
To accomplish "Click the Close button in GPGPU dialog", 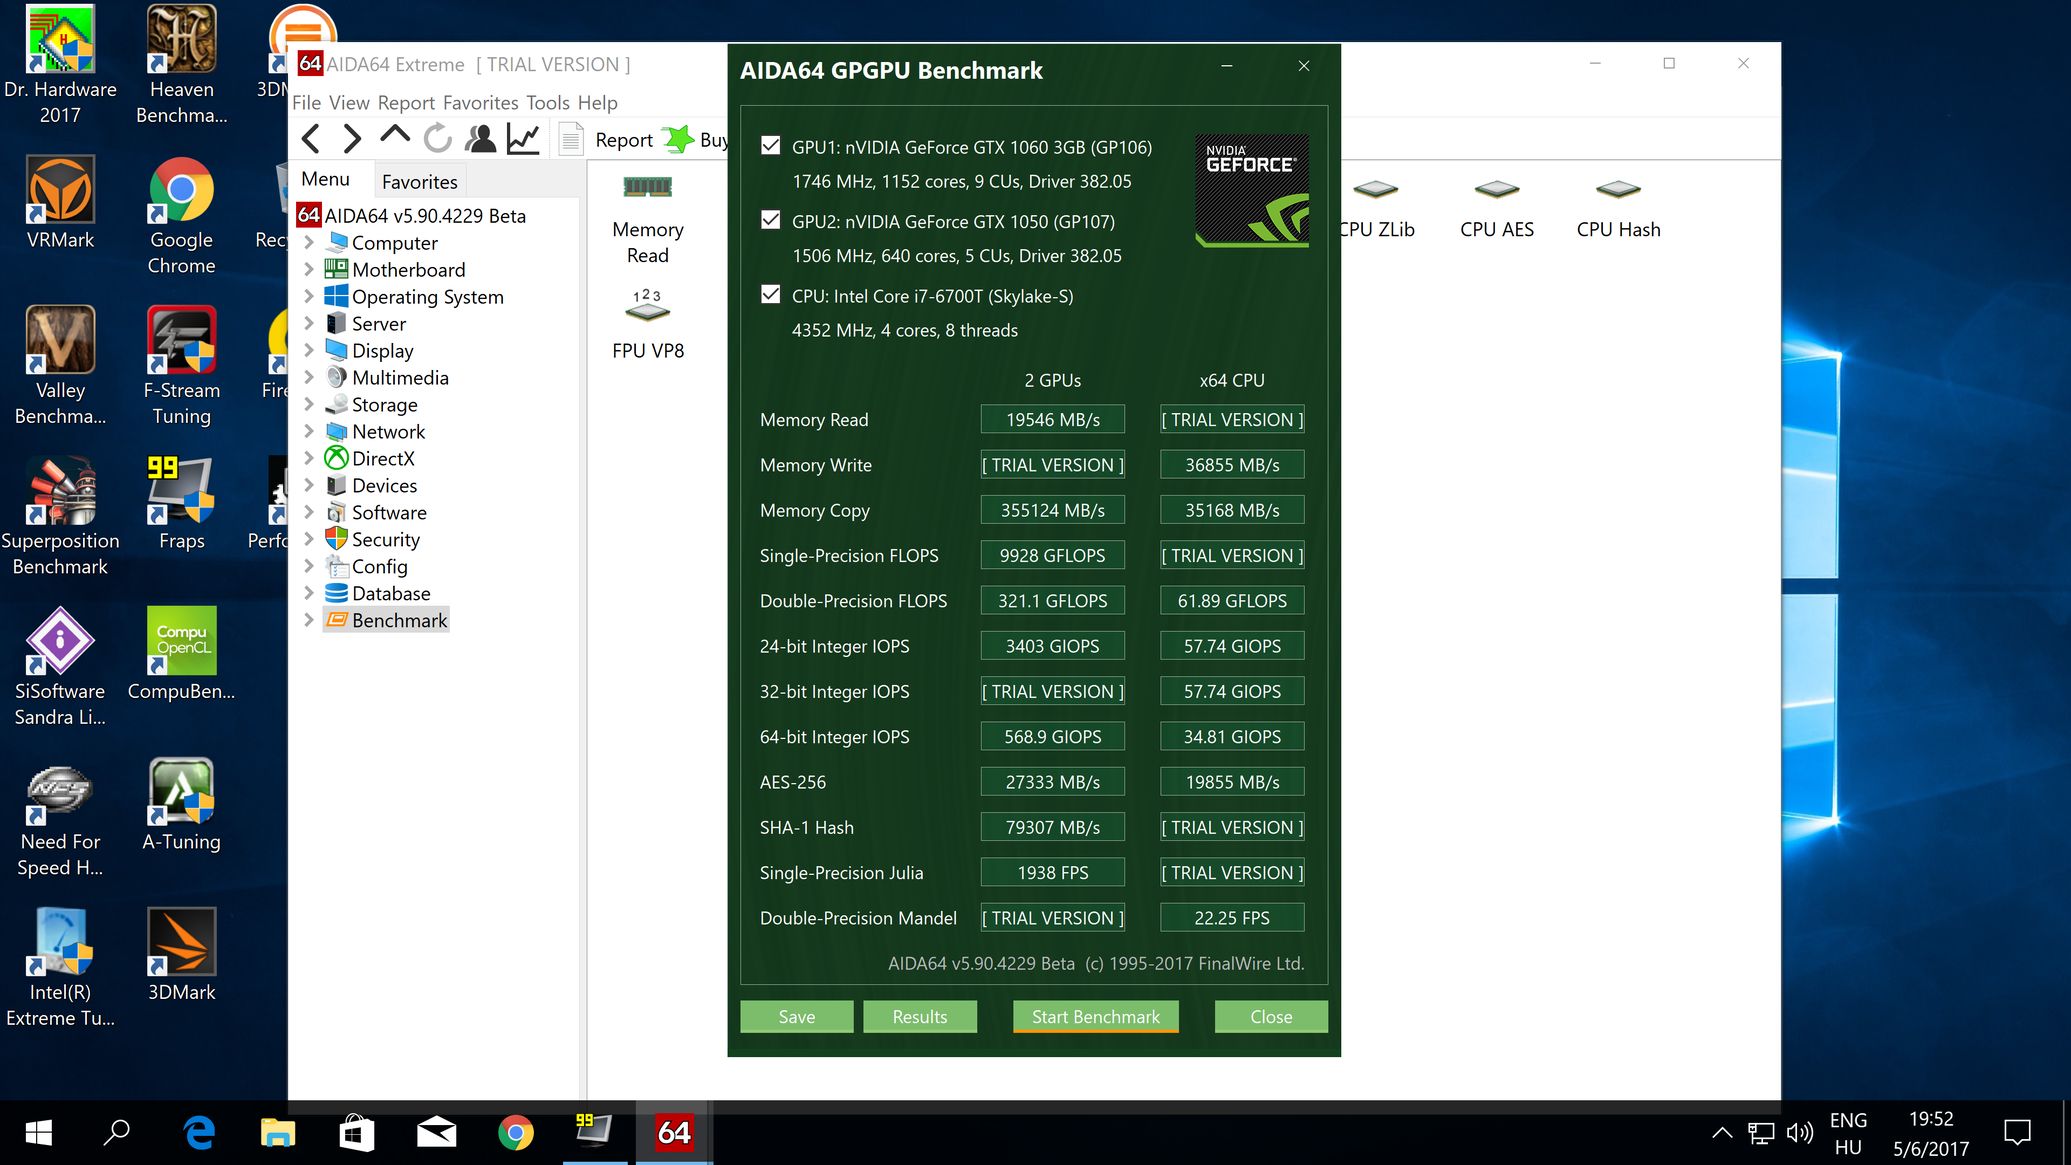I will pyautogui.click(x=1271, y=1016).
